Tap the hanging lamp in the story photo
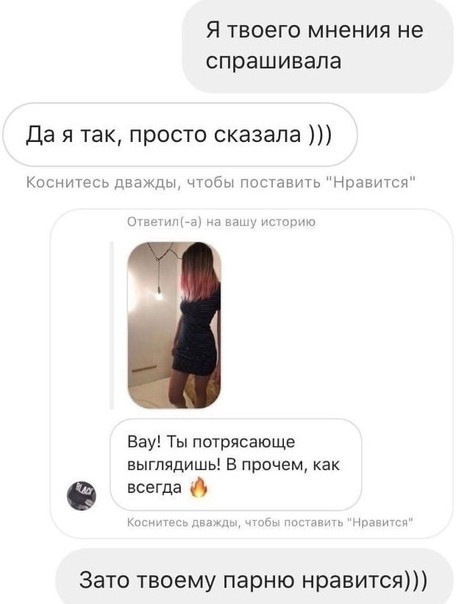 click(158, 293)
